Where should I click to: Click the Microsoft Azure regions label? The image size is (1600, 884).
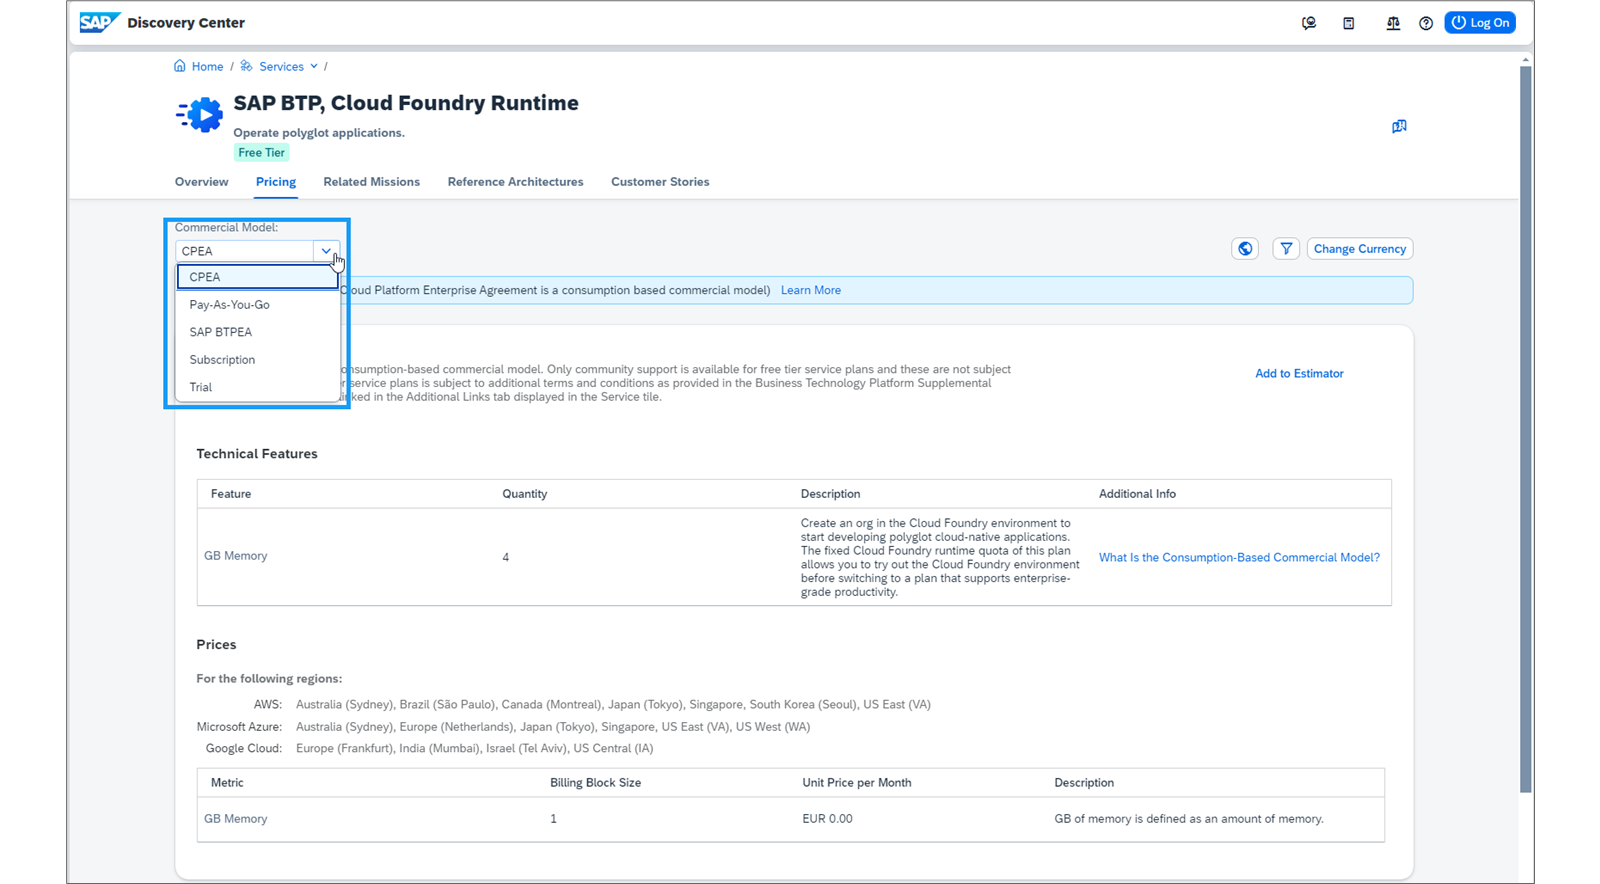239,727
